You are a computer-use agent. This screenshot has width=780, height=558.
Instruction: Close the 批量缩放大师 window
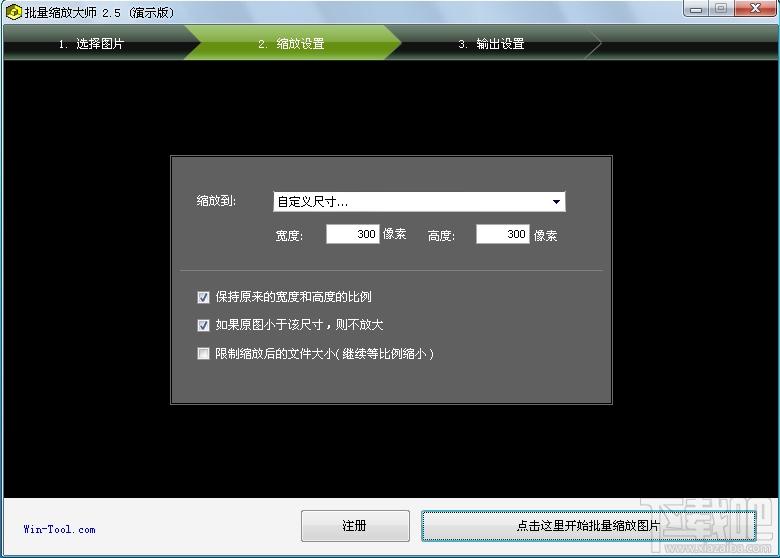(755, 8)
